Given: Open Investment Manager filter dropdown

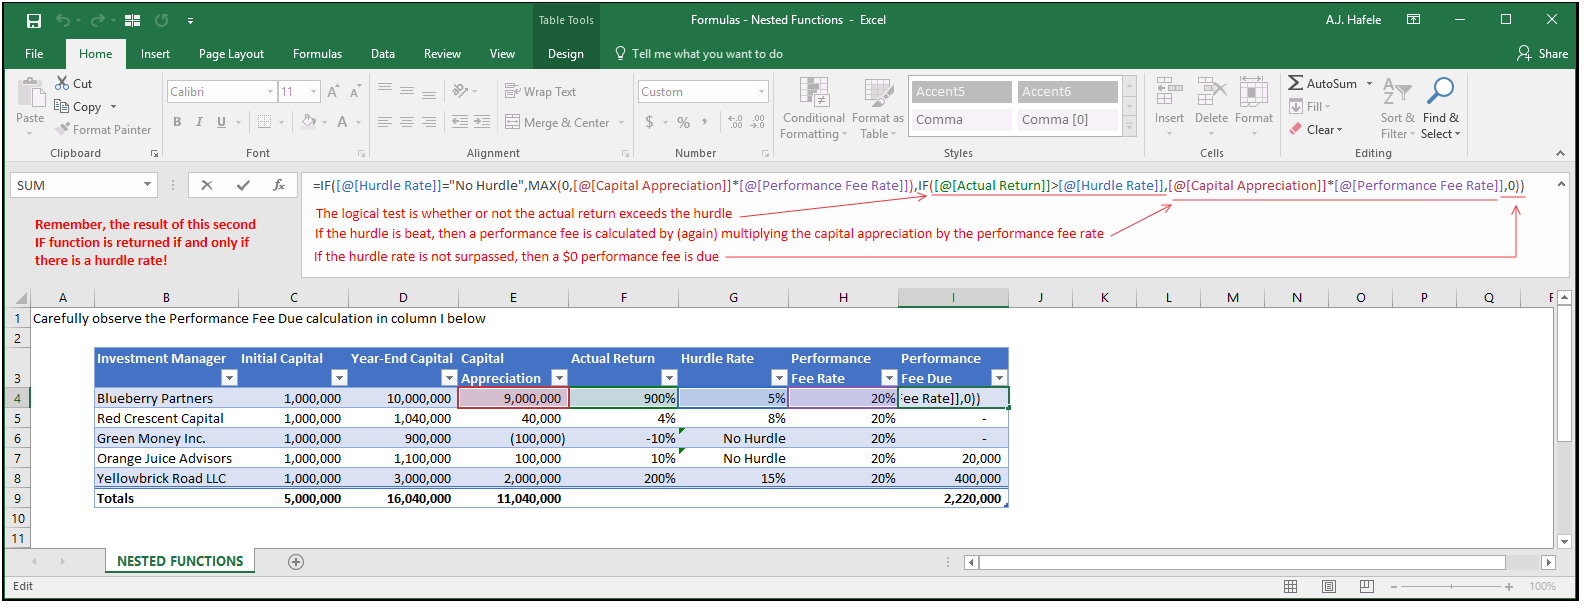Looking at the screenshot, I should point(229,378).
